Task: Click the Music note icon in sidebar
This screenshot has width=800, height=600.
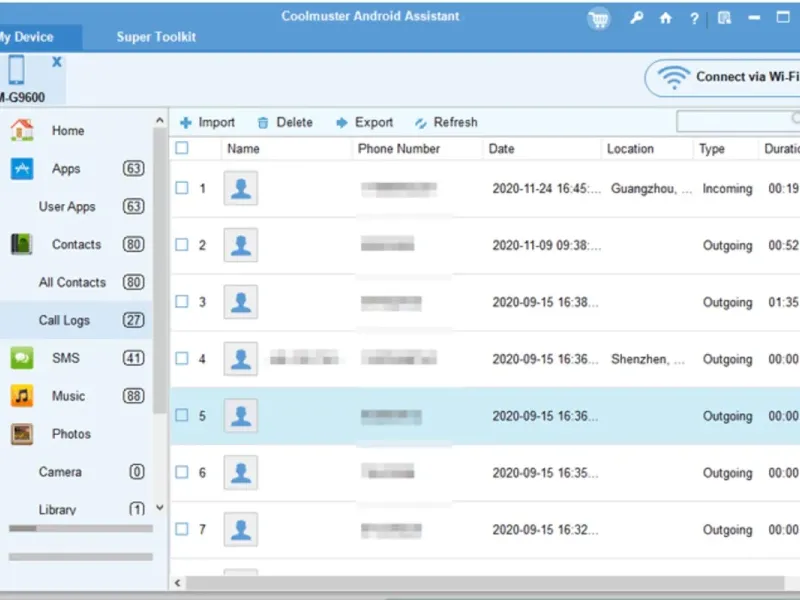Action: pos(22,396)
